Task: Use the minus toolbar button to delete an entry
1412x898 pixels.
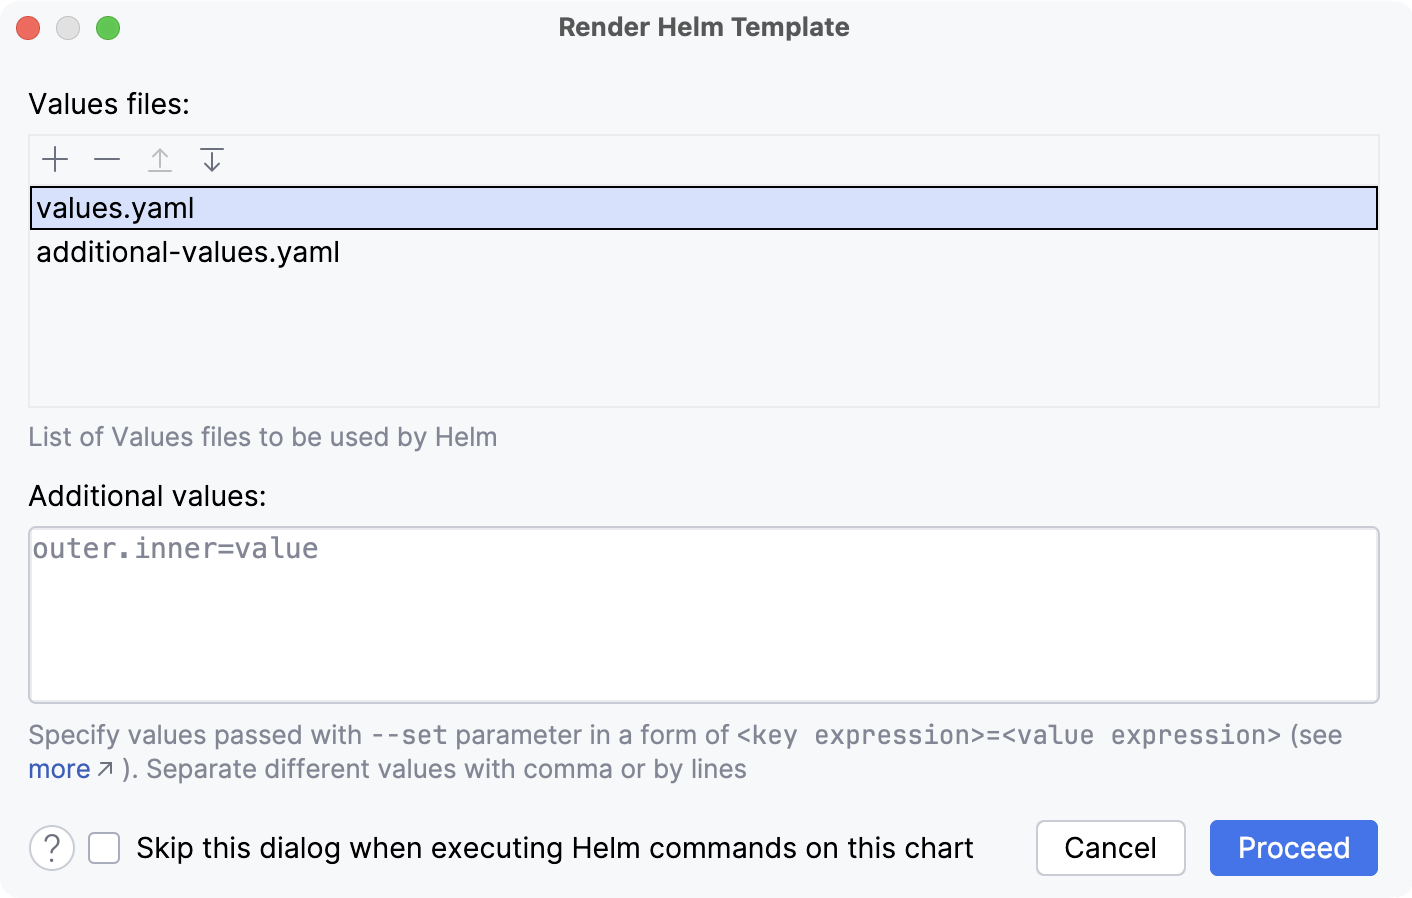Action: pyautogui.click(x=107, y=159)
